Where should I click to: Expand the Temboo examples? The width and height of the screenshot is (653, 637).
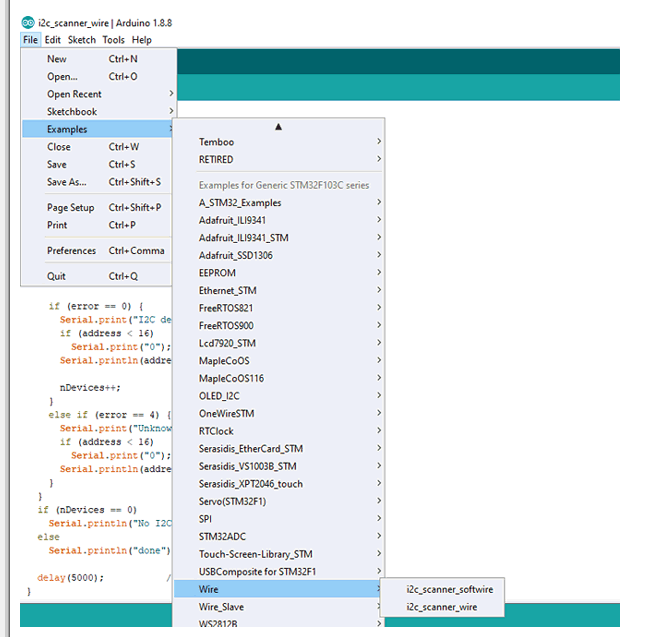278,142
